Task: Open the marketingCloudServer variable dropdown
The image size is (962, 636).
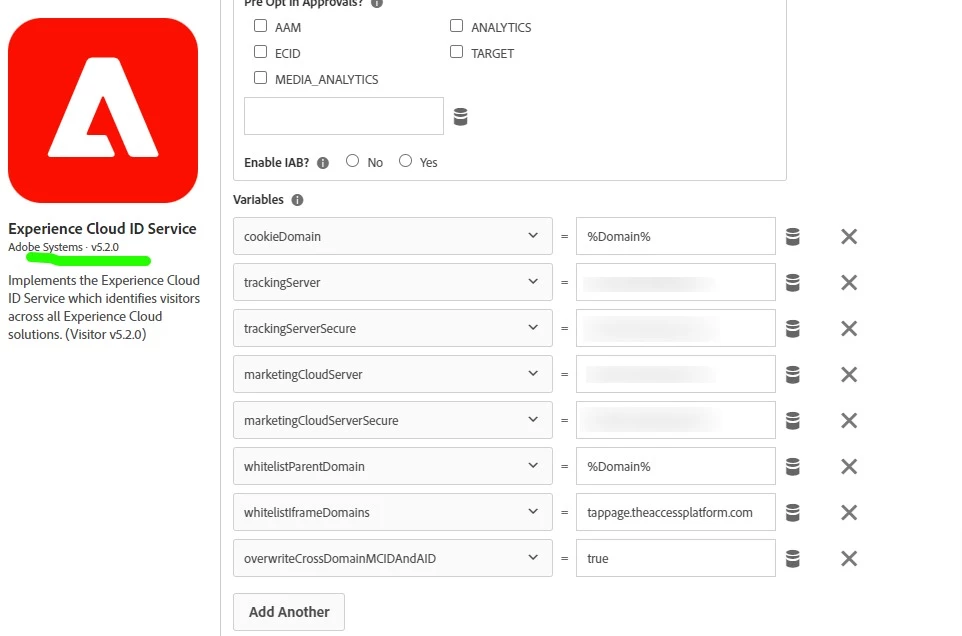Action: [x=393, y=374]
